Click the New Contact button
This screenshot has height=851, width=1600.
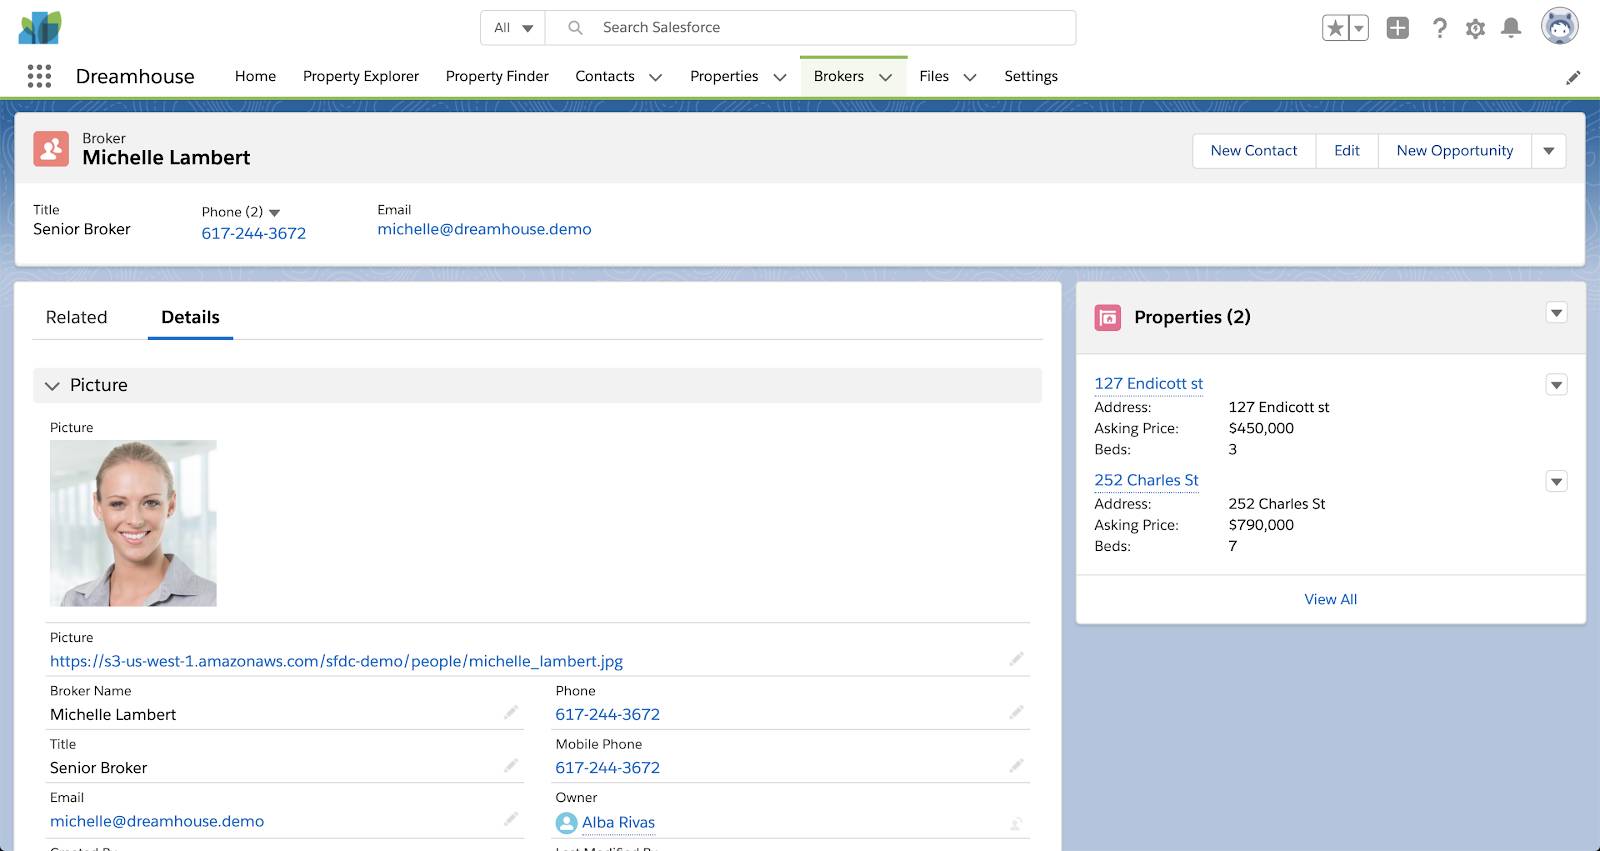pos(1254,151)
